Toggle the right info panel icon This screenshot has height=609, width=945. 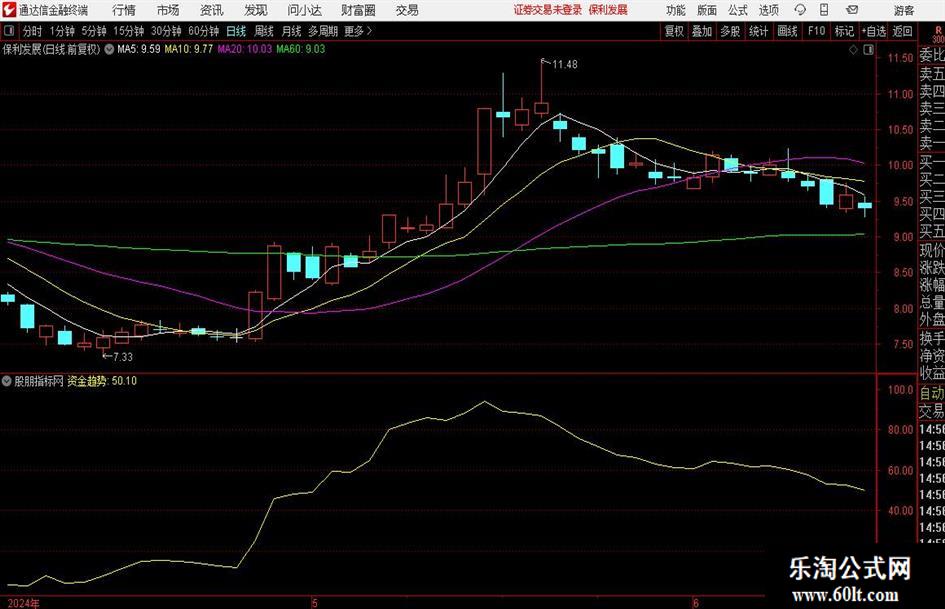click(x=868, y=50)
